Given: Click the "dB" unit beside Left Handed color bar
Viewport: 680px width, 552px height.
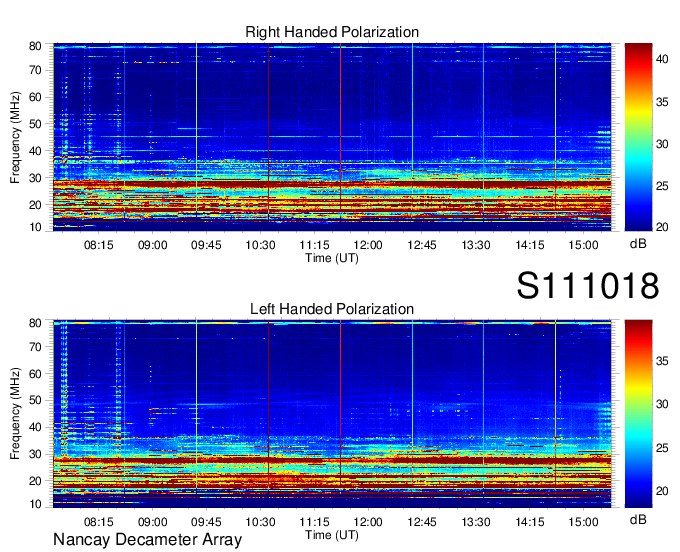Looking at the screenshot, I should pyautogui.click(x=638, y=519).
